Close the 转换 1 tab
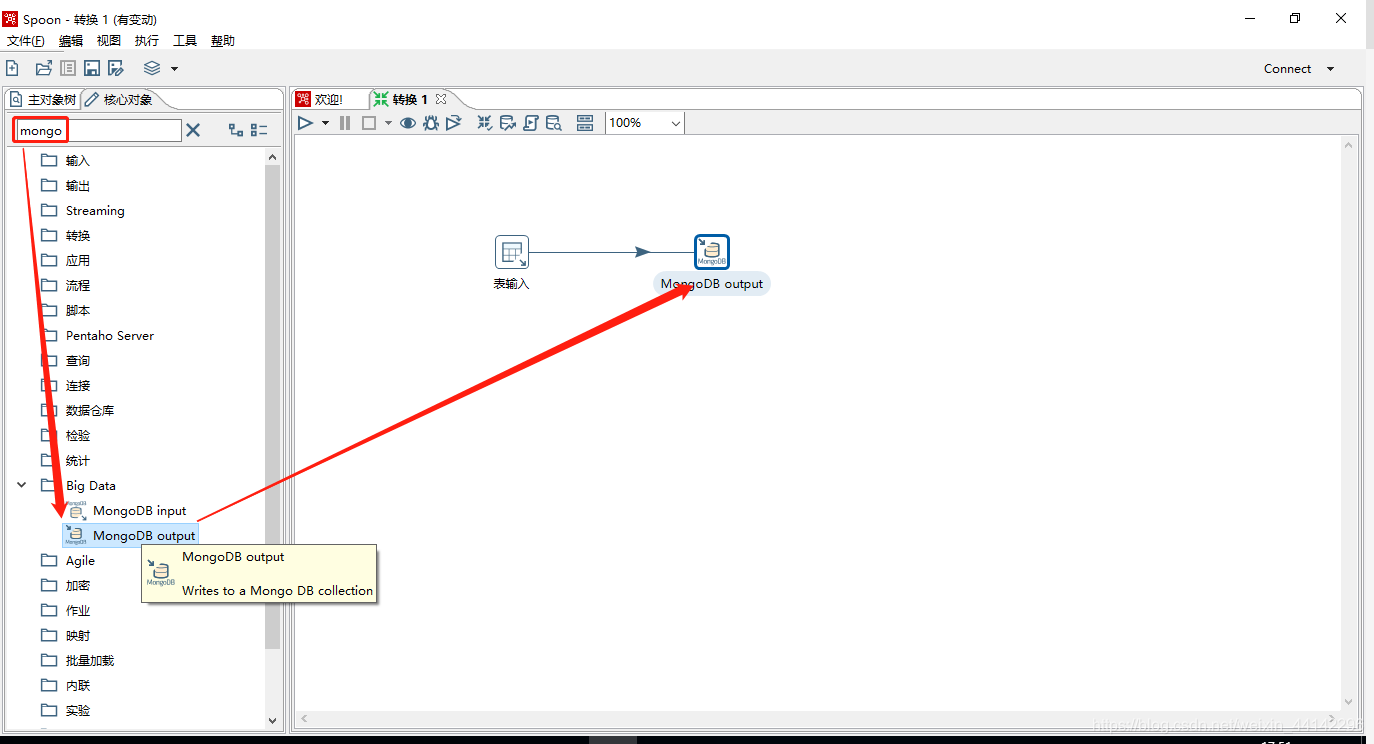 (x=441, y=99)
